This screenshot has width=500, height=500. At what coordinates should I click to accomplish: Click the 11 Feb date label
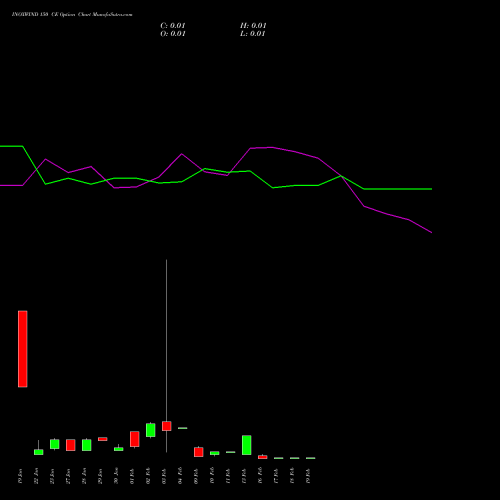click(x=228, y=476)
